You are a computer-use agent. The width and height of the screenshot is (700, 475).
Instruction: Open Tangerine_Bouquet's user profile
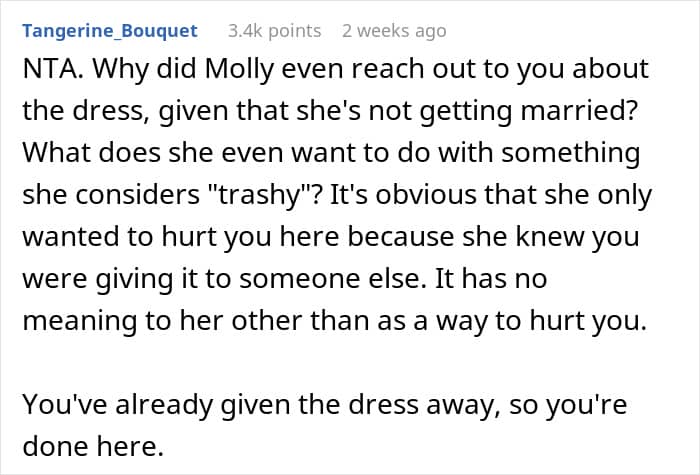coord(110,31)
